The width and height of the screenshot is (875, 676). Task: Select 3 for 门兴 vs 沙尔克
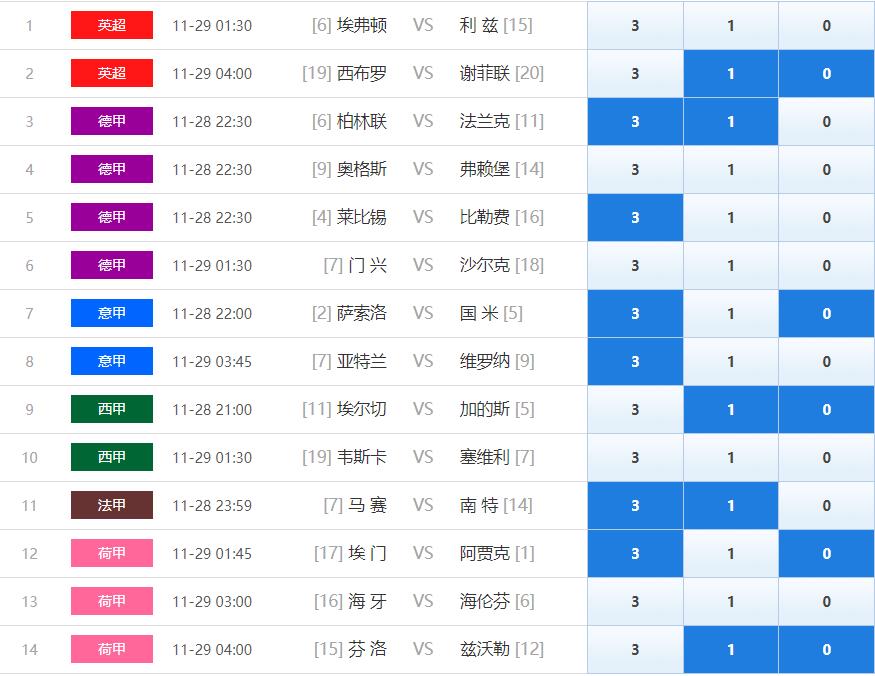click(635, 265)
